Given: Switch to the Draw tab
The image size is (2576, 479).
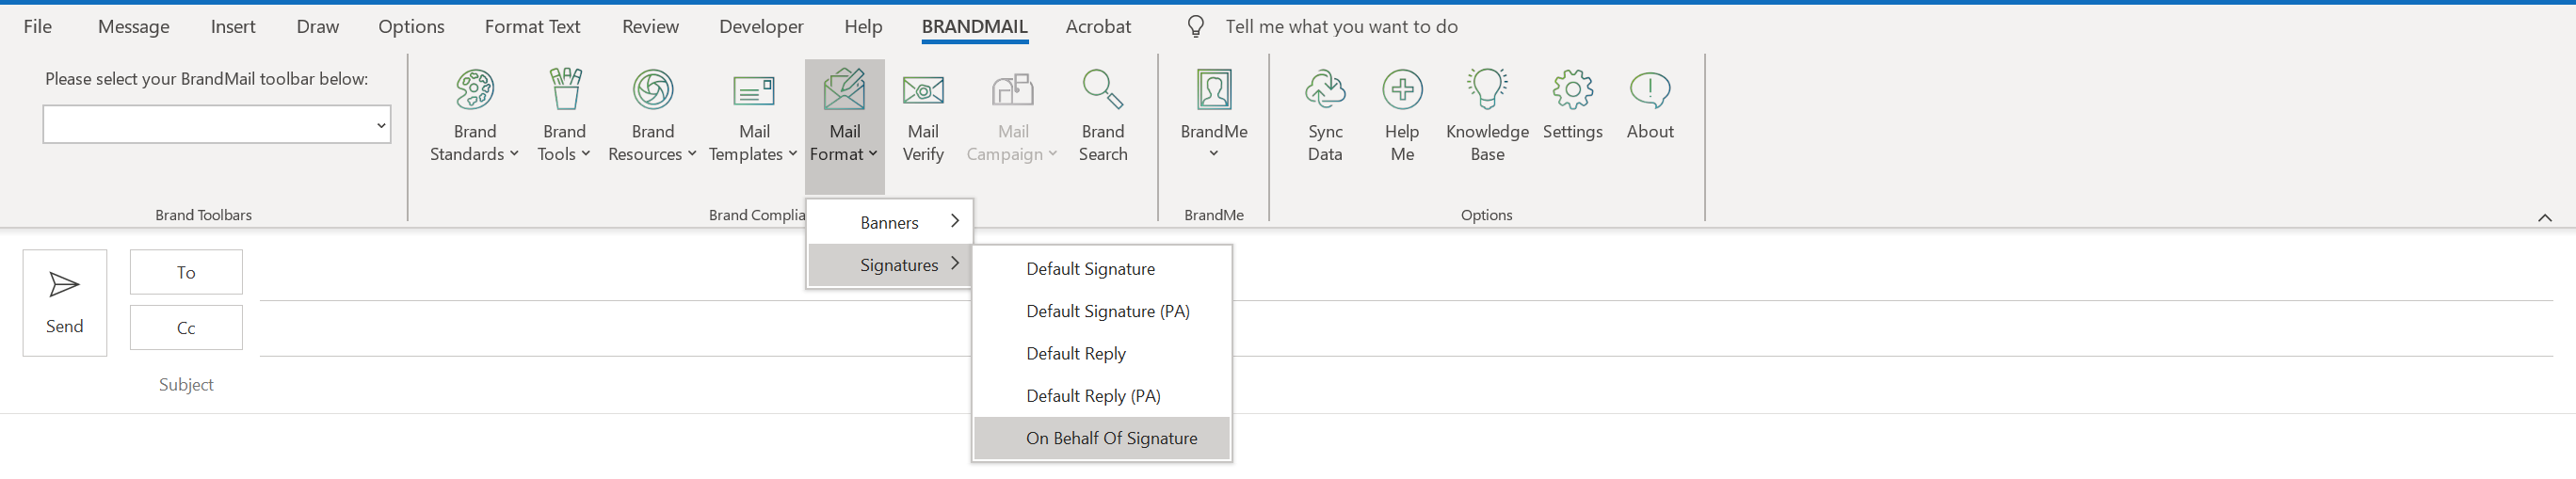Looking at the screenshot, I should click(x=318, y=27).
